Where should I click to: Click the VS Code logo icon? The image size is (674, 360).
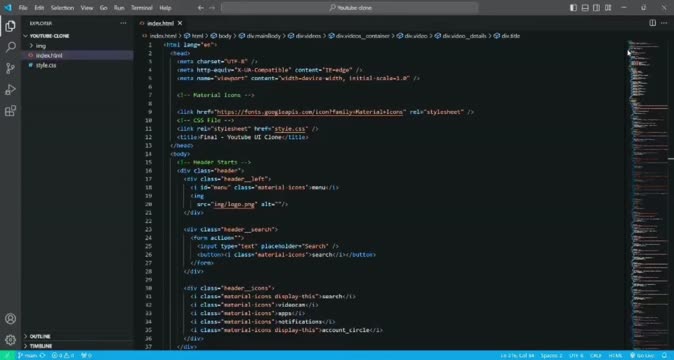tap(8, 8)
